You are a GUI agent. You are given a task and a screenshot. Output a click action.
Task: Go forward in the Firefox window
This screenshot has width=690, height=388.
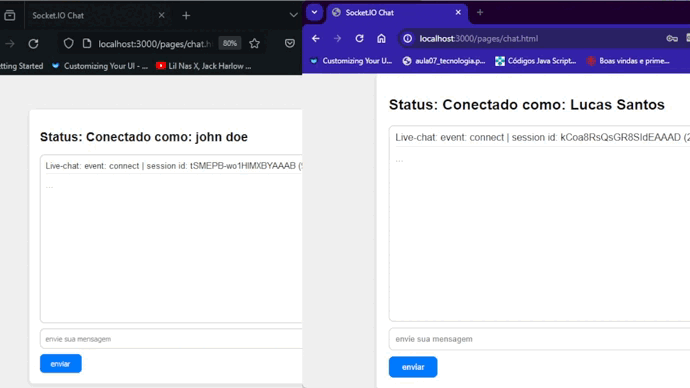tap(10, 44)
